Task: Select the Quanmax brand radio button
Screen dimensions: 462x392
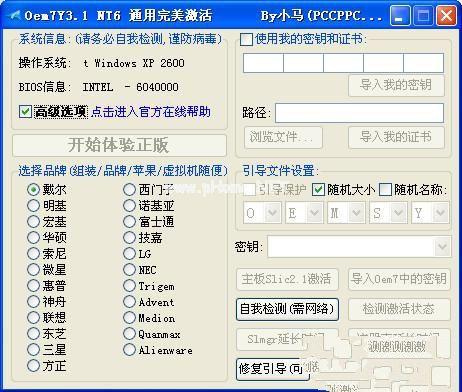Action: pyautogui.click(x=129, y=334)
